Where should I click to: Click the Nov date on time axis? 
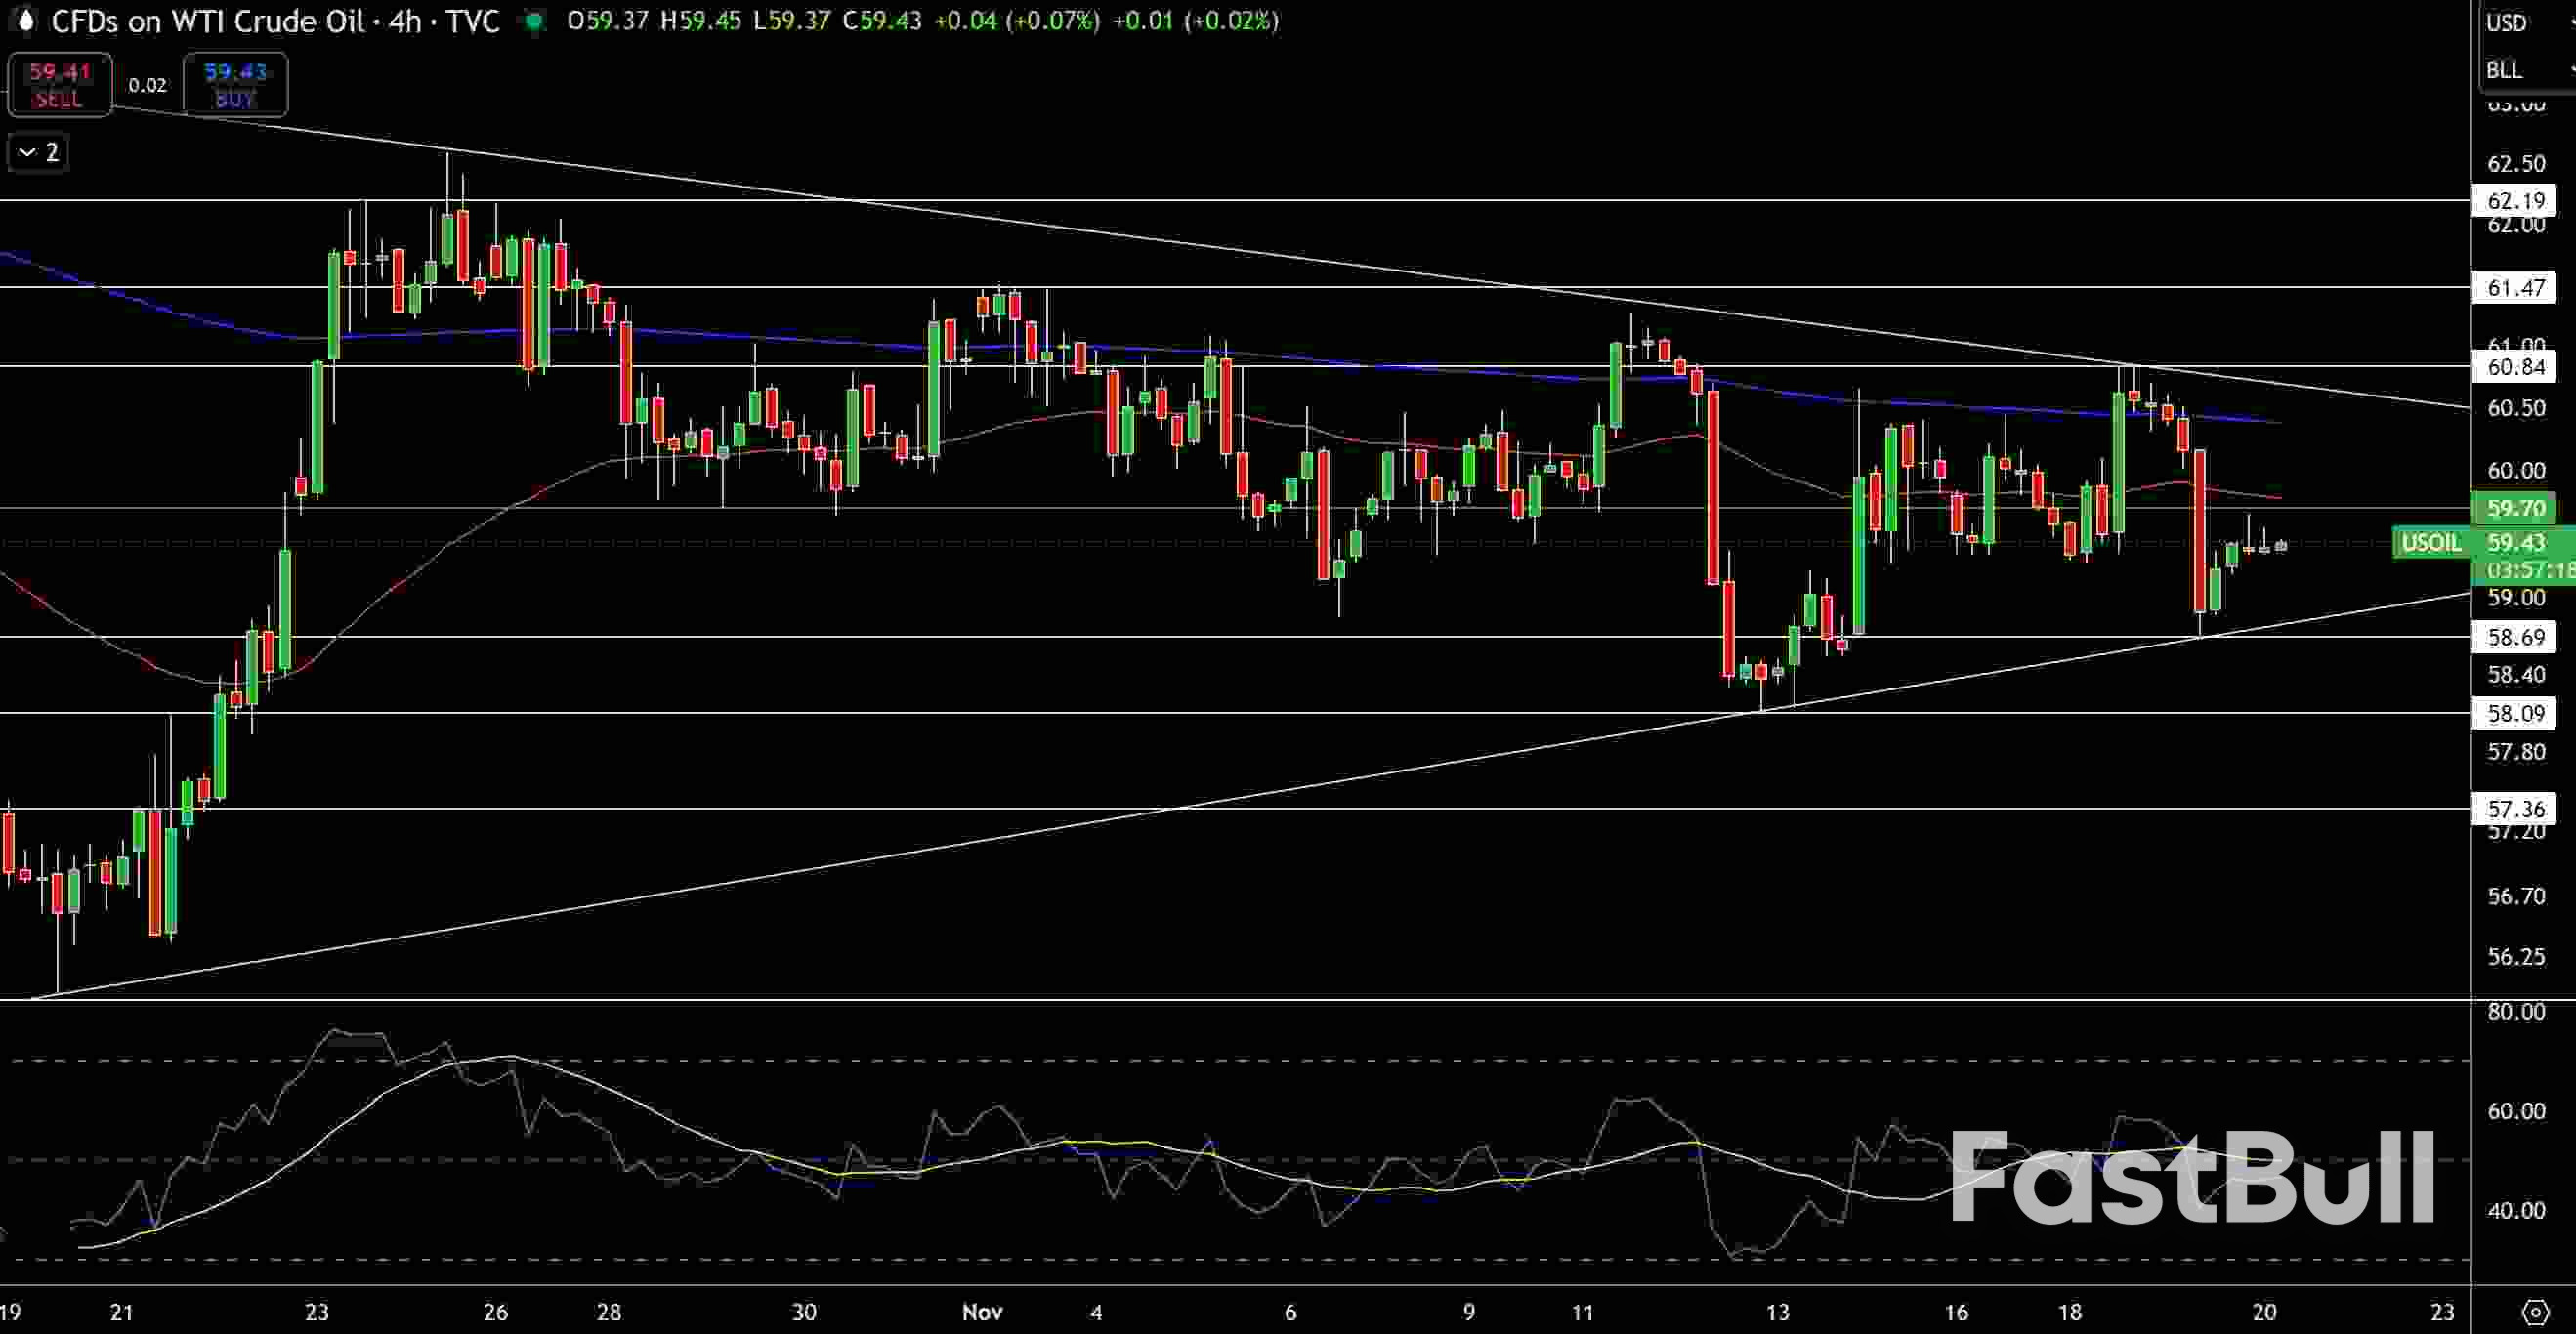click(981, 1311)
